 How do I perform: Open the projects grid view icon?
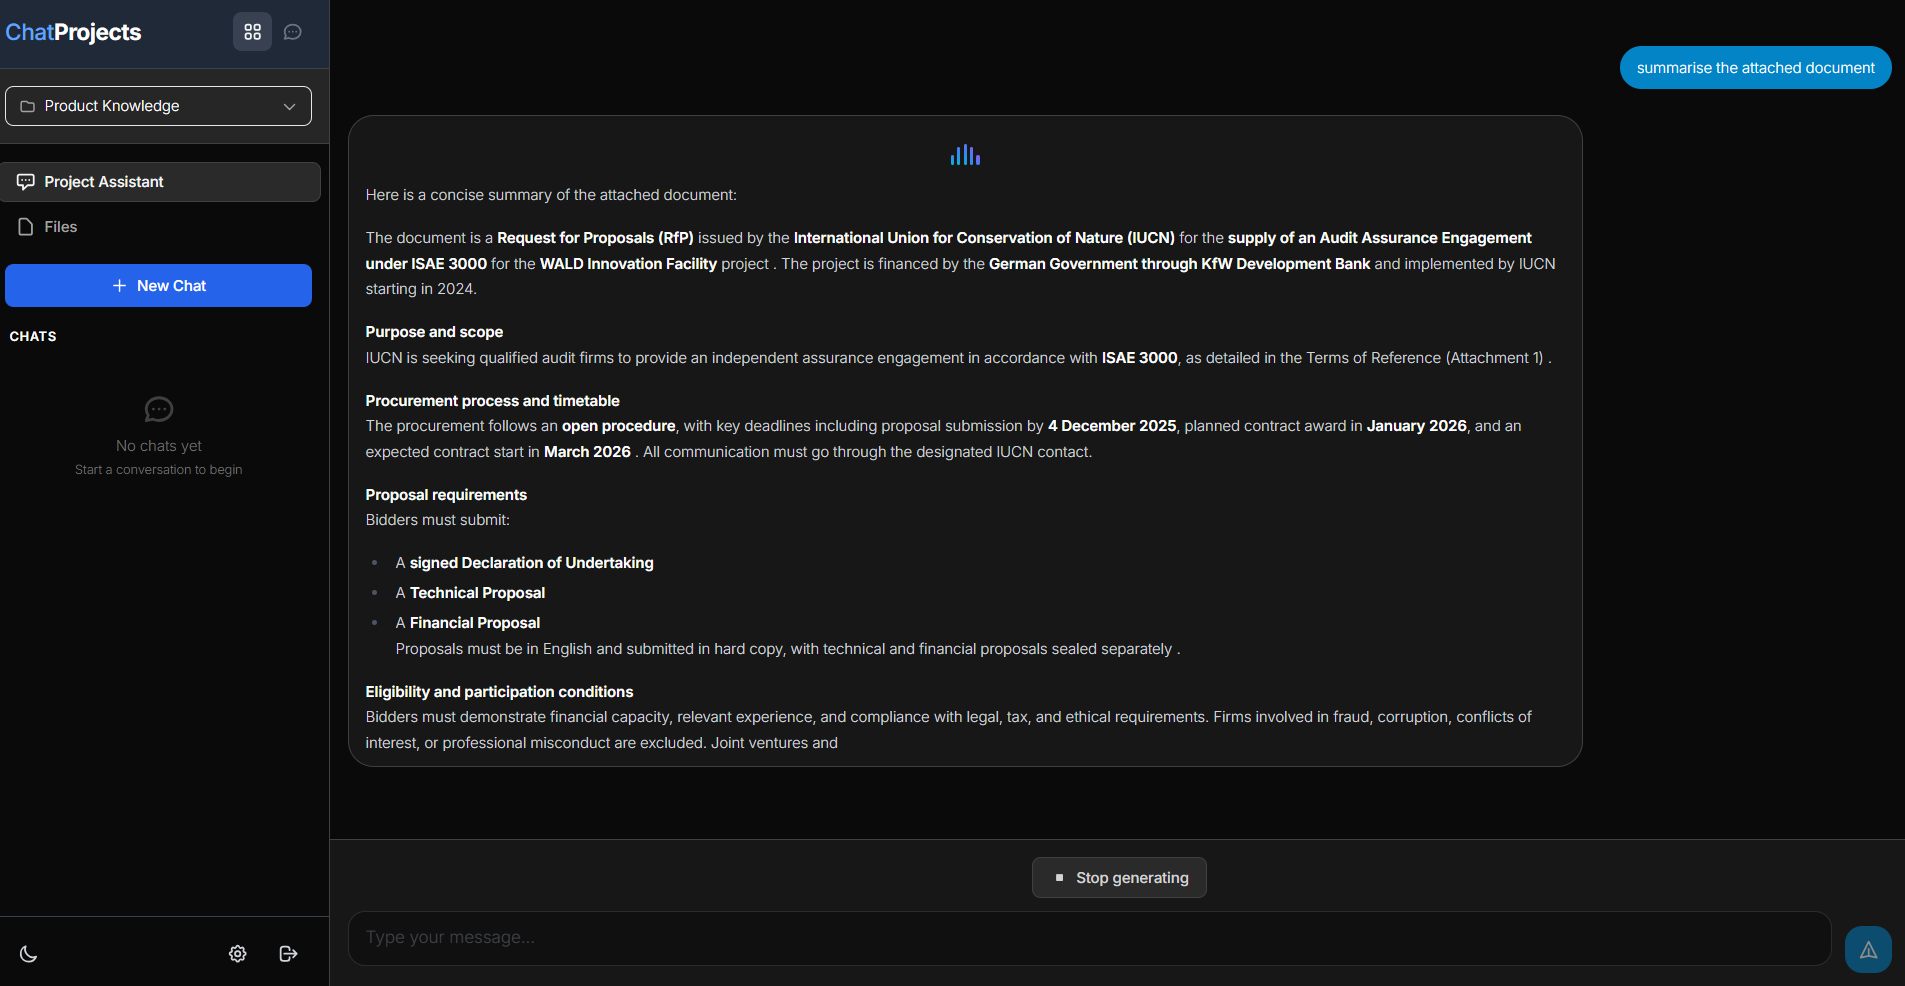252,32
